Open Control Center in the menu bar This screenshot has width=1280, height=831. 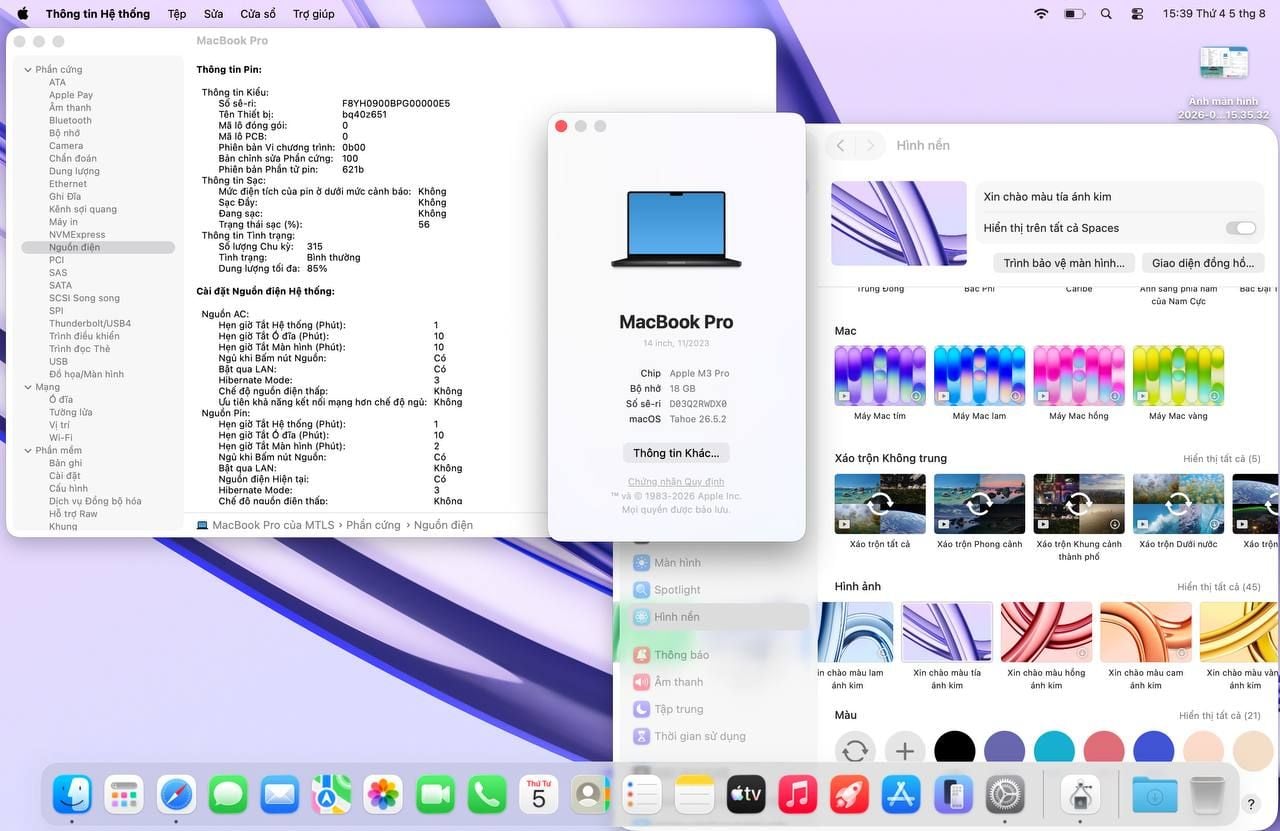pyautogui.click(x=1137, y=14)
